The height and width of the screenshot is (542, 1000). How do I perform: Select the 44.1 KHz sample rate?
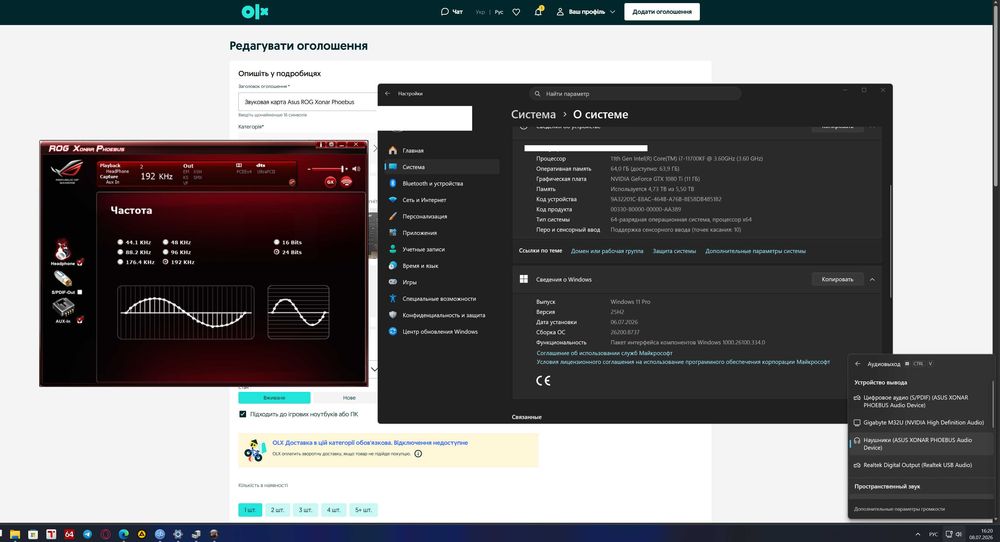pyautogui.click(x=135, y=242)
